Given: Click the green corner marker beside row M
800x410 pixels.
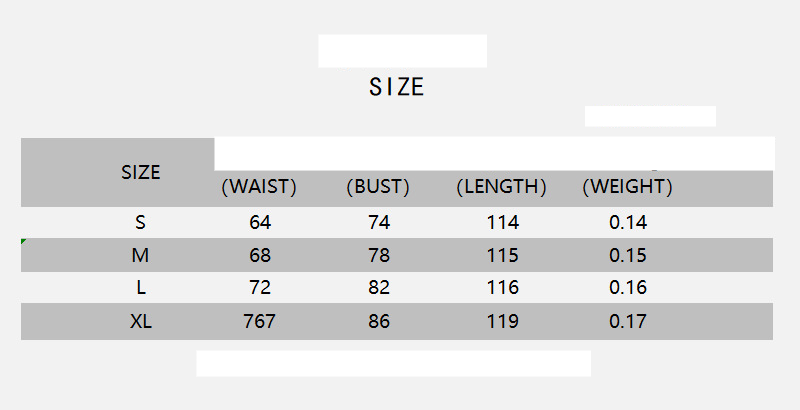Looking at the screenshot, I should point(24,242).
